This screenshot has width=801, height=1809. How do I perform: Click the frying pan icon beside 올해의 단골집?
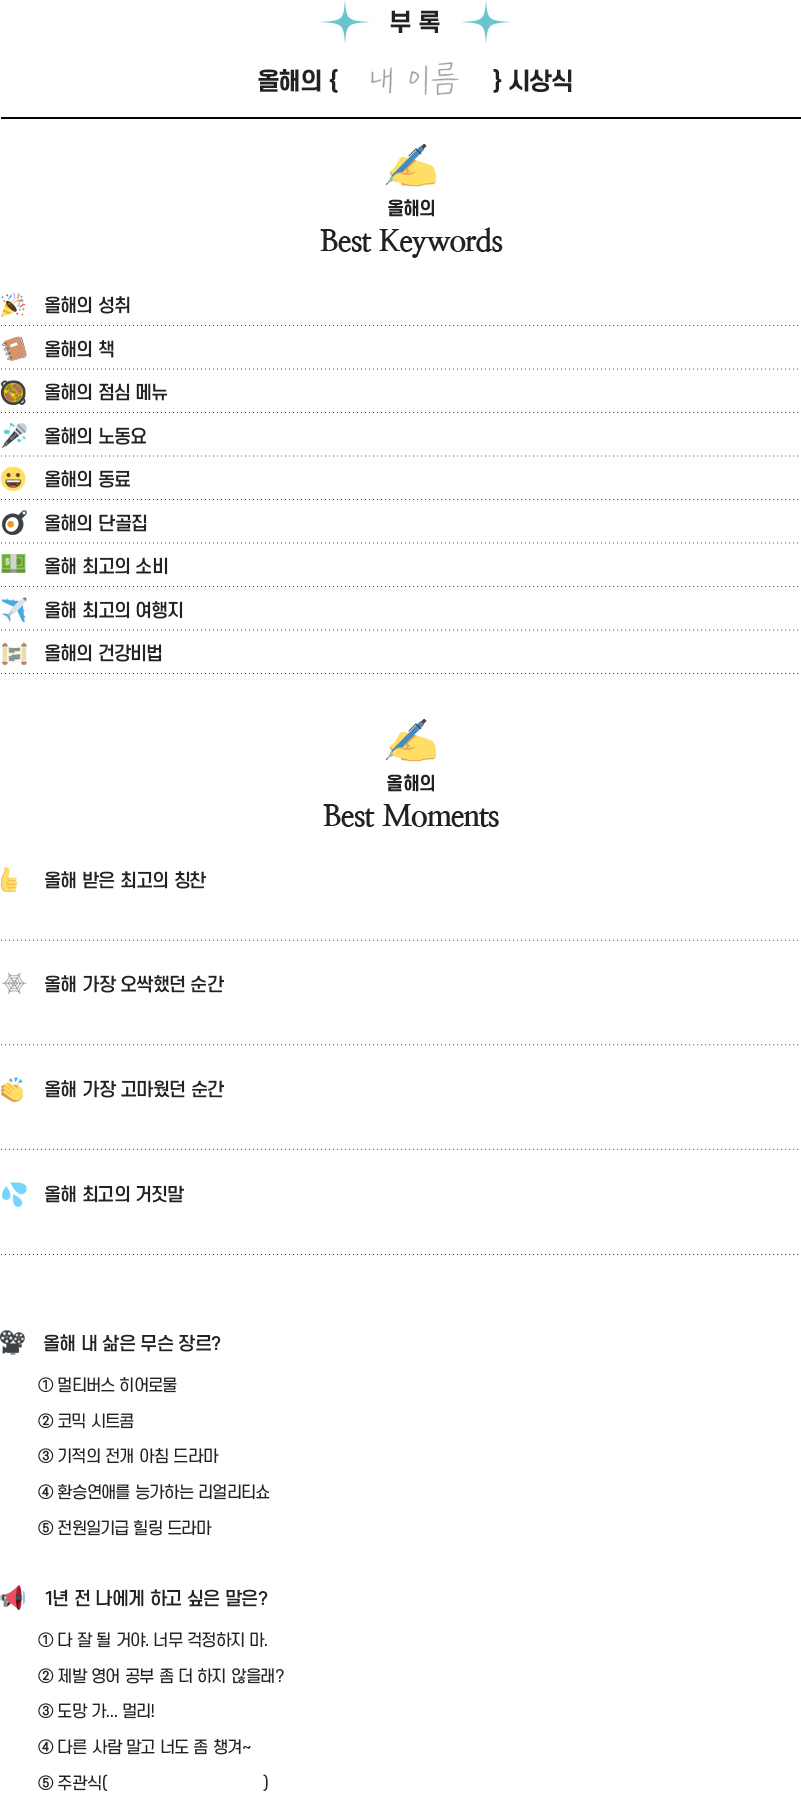(x=14, y=522)
